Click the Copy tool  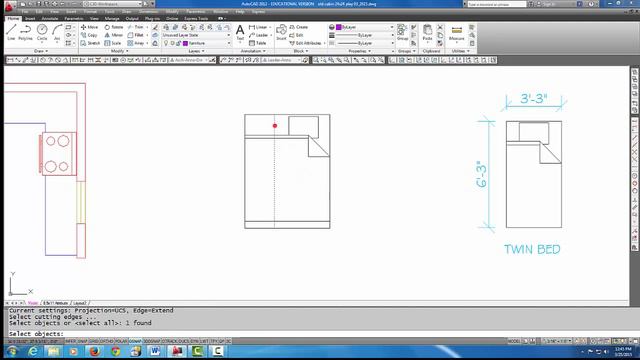(89, 35)
